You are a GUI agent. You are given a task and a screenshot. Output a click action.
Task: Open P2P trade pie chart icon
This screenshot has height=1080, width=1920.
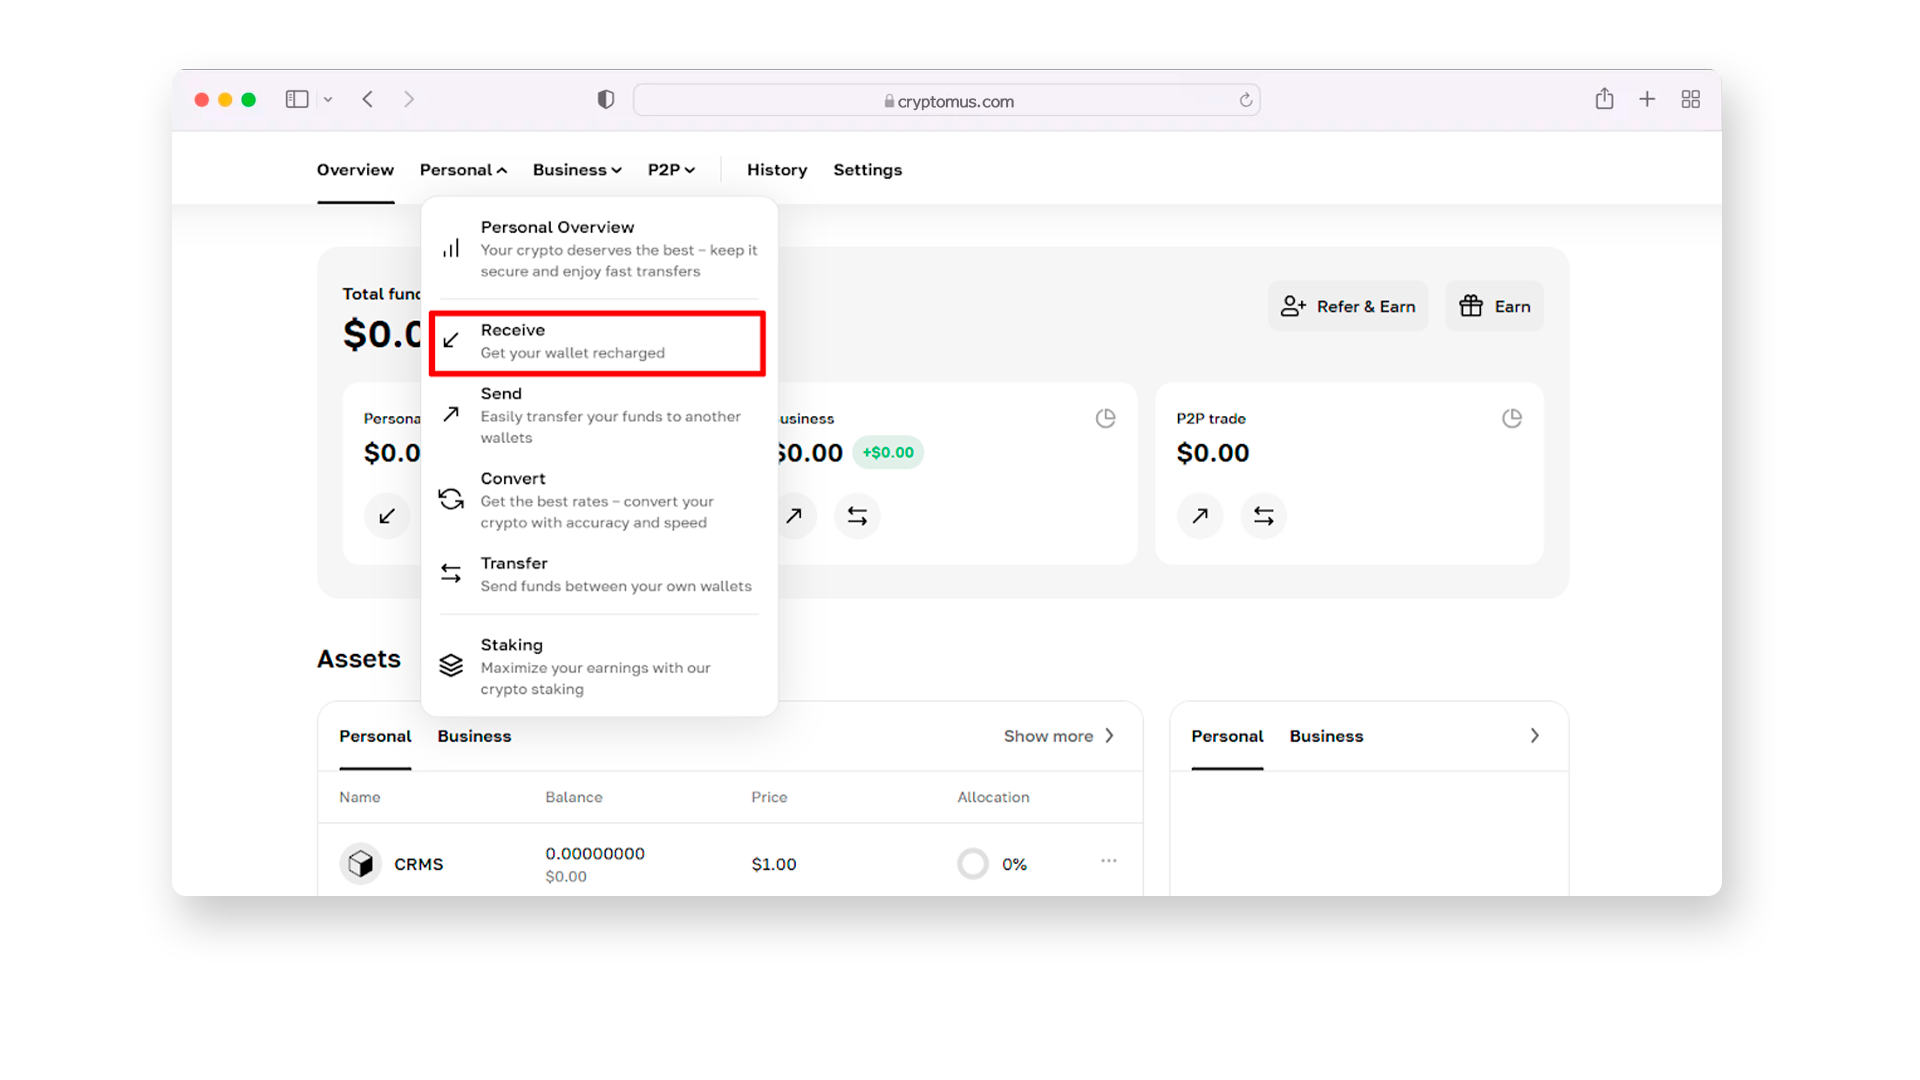(1512, 418)
